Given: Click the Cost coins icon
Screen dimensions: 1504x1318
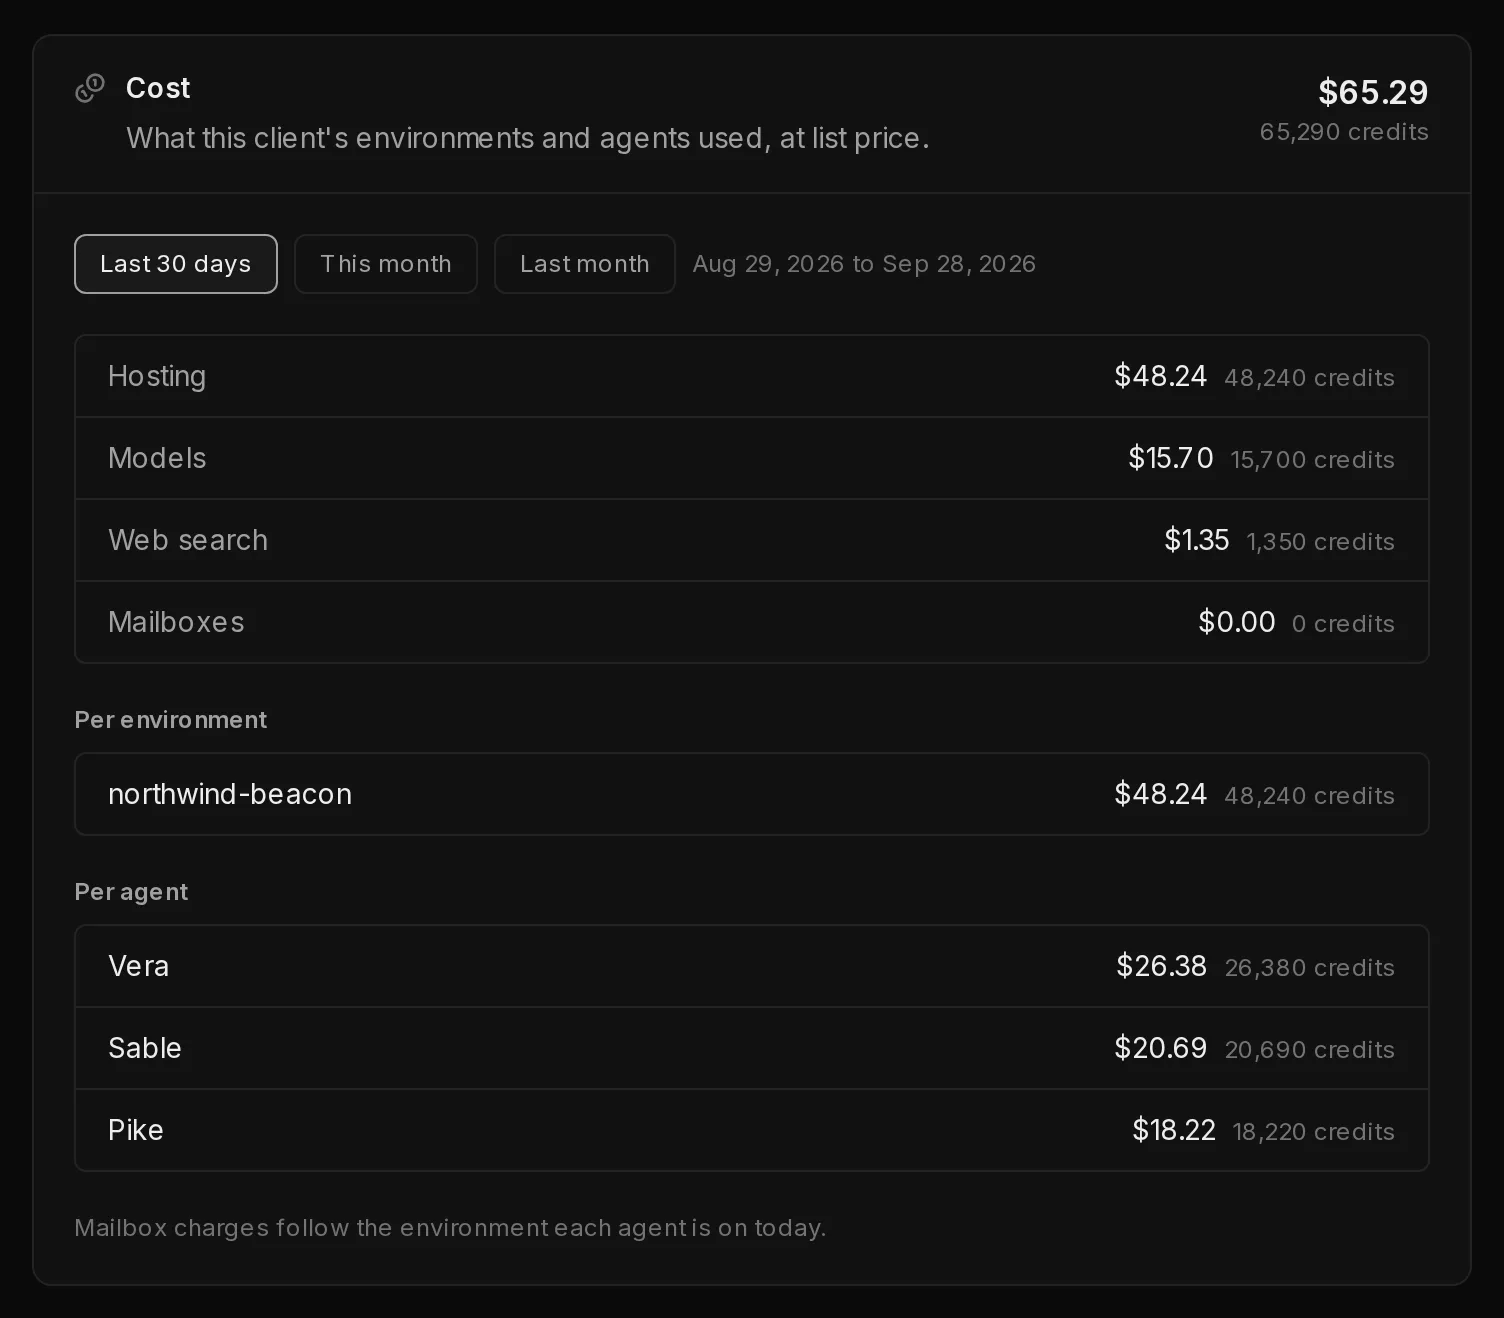Looking at the screenshot, I should 90,88.
